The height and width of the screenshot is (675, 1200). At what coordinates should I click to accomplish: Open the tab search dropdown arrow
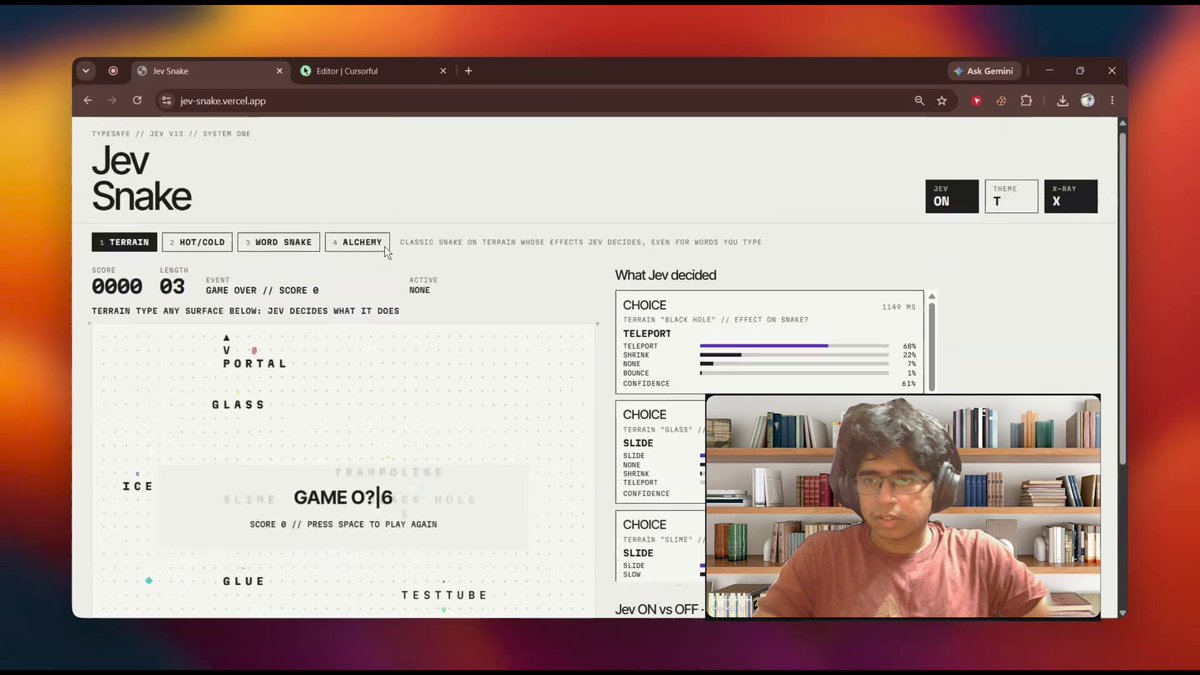[x=86, y=71]
